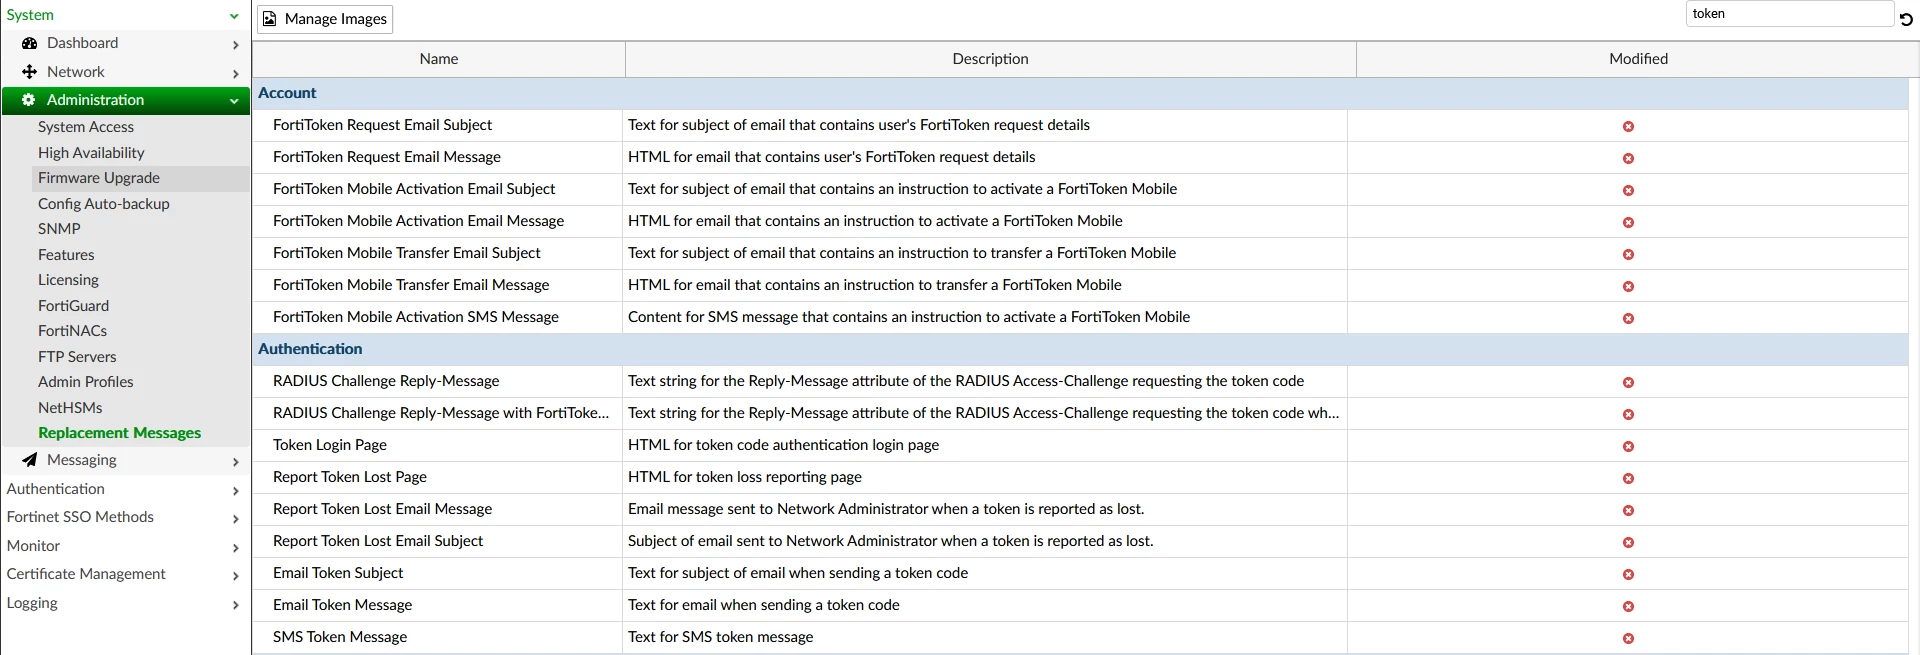Screen dimensions: 1920x655
Task: Click modified icon for RADIUS Challenge Reply-Message with FortiToken
Action: (1628, 414)
